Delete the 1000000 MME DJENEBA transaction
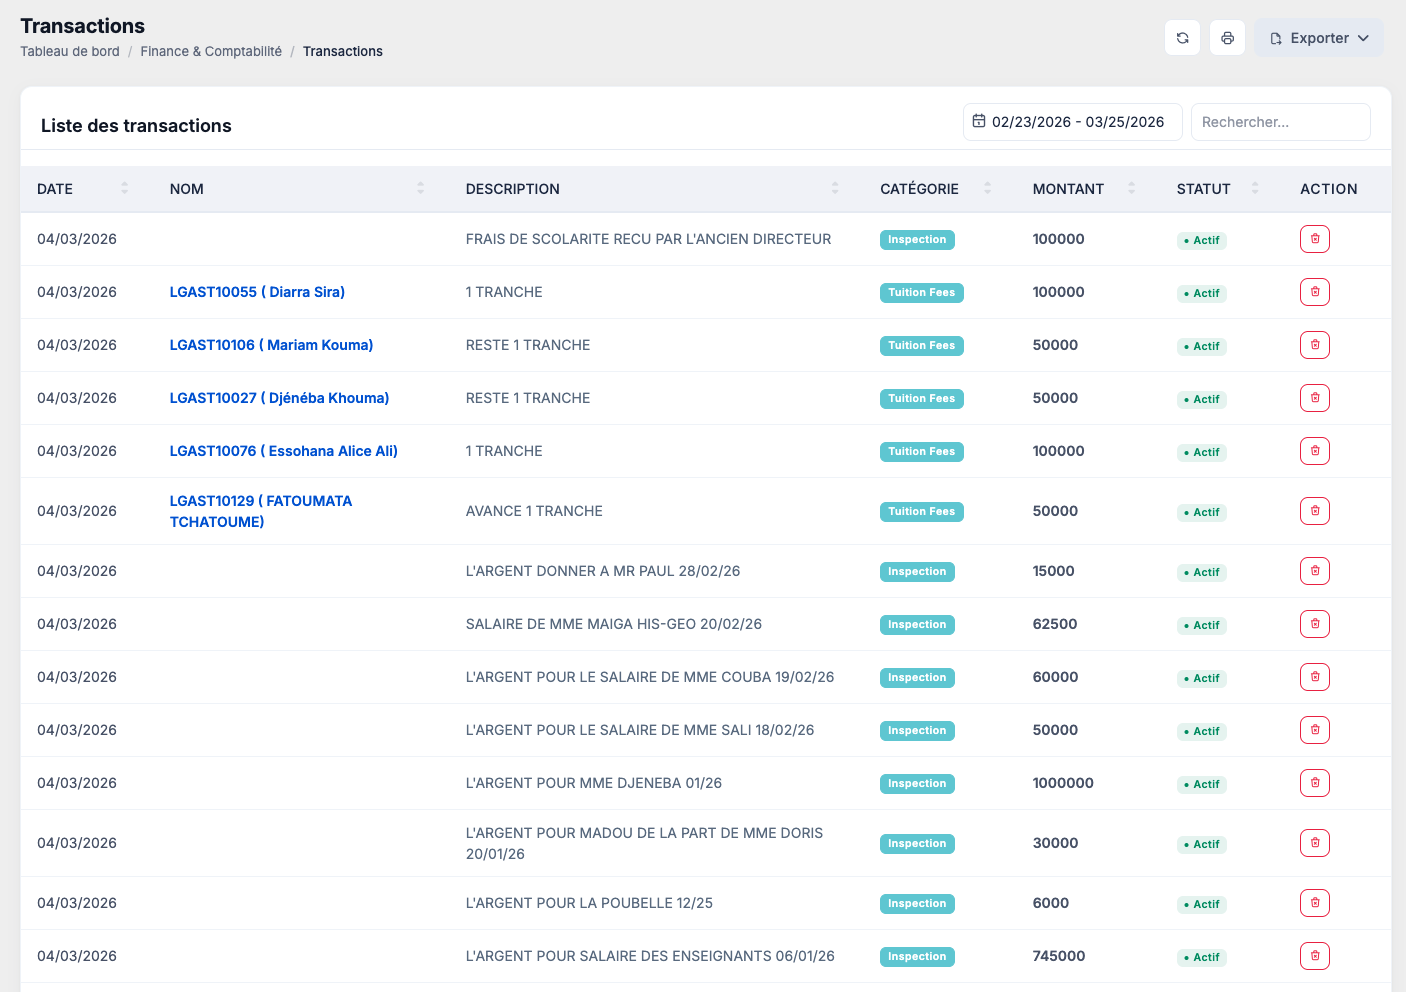The height and width of the screenshot is (992, 1406). coord(1314,783)
